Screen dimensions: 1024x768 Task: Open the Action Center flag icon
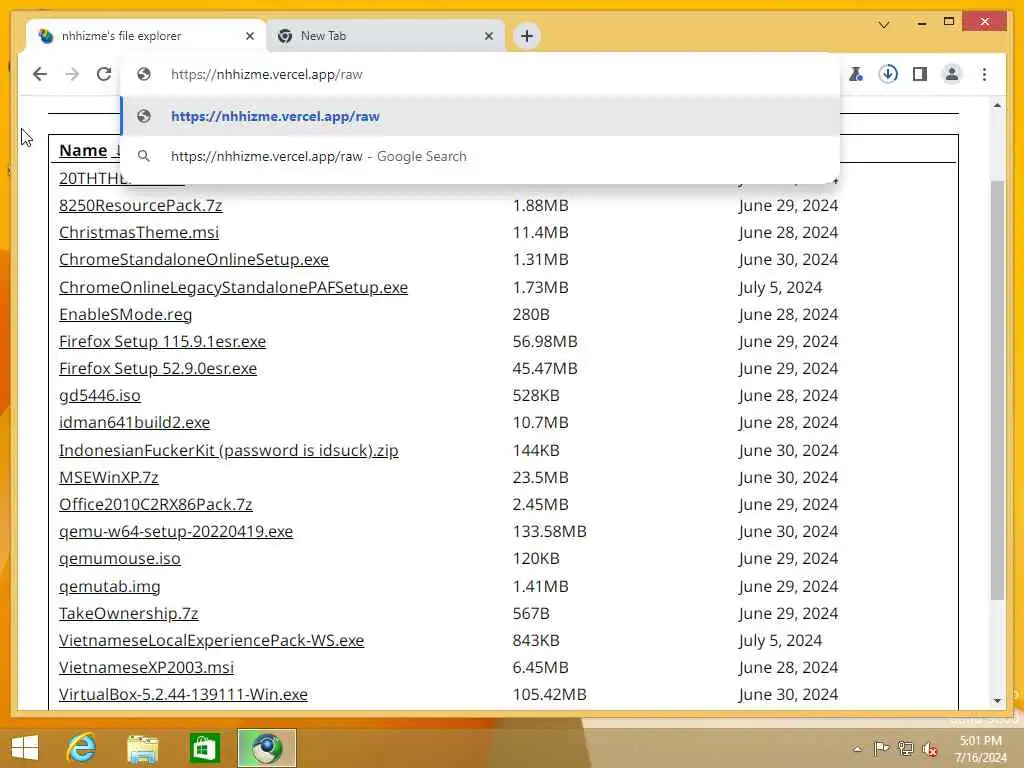881,748
